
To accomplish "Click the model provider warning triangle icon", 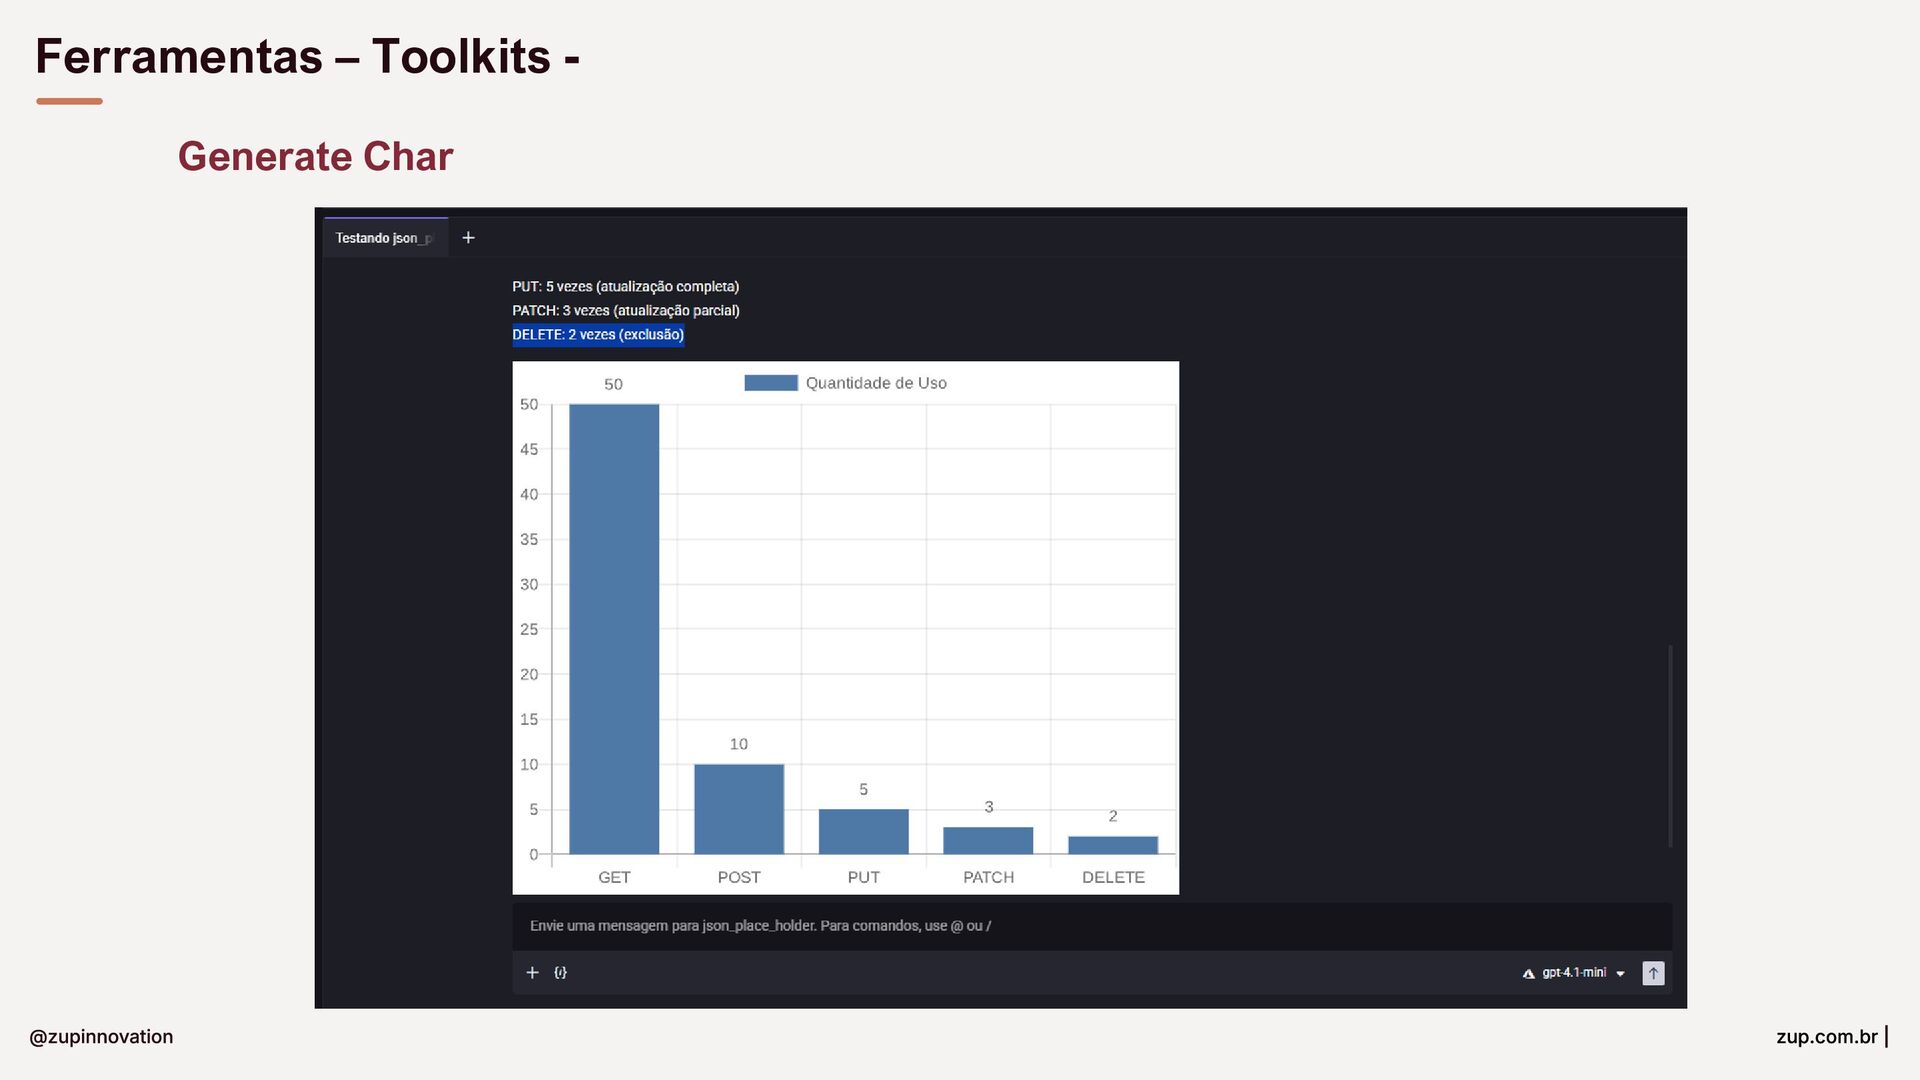I will (x=1528, y=974).
